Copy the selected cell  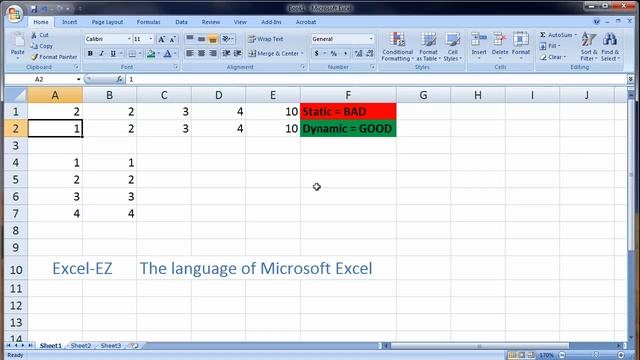41,46
